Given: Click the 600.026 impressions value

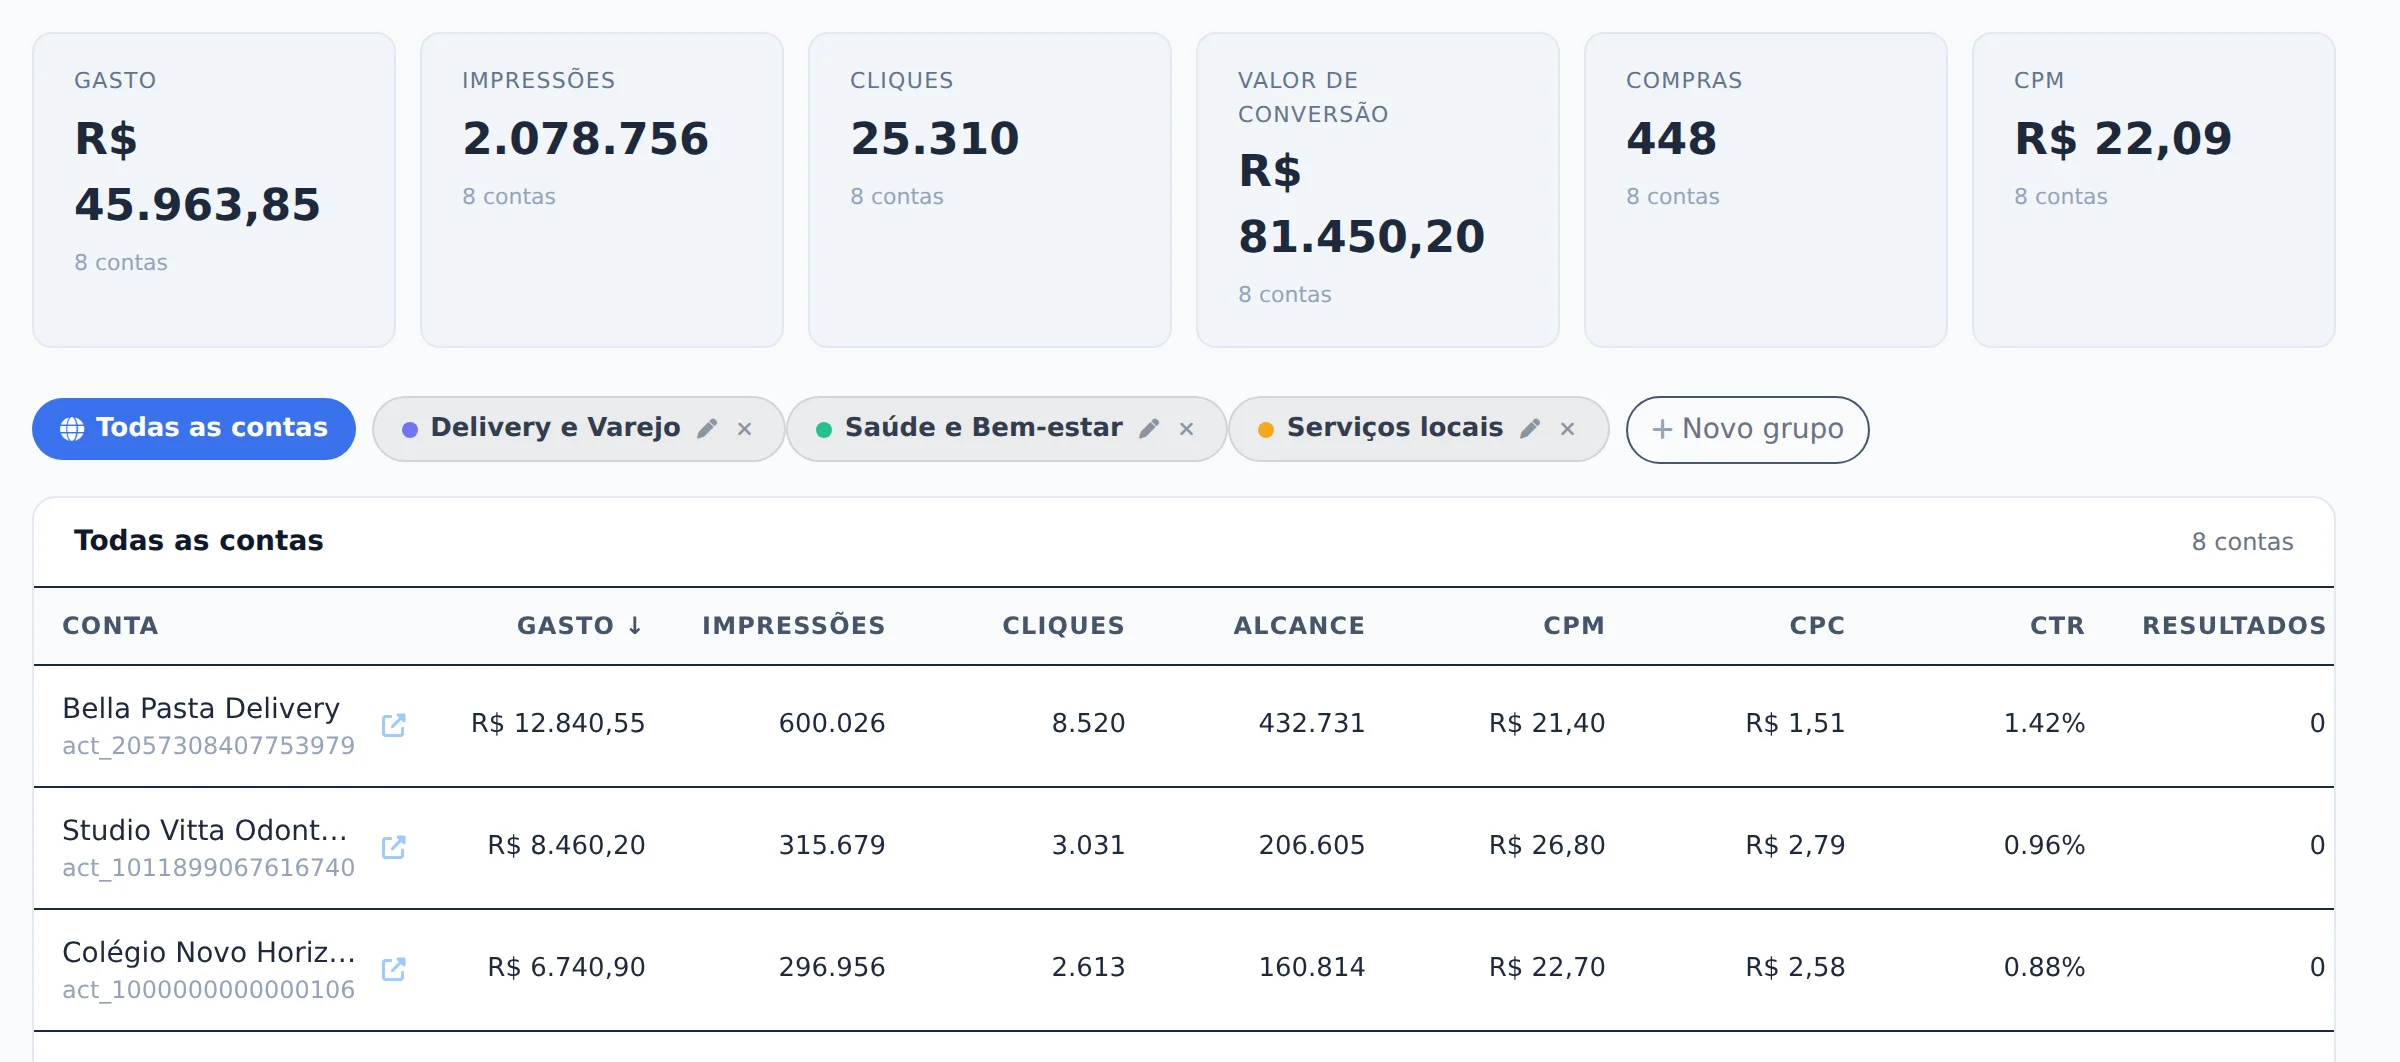Looking at the screenshot, I should point(832,723).
